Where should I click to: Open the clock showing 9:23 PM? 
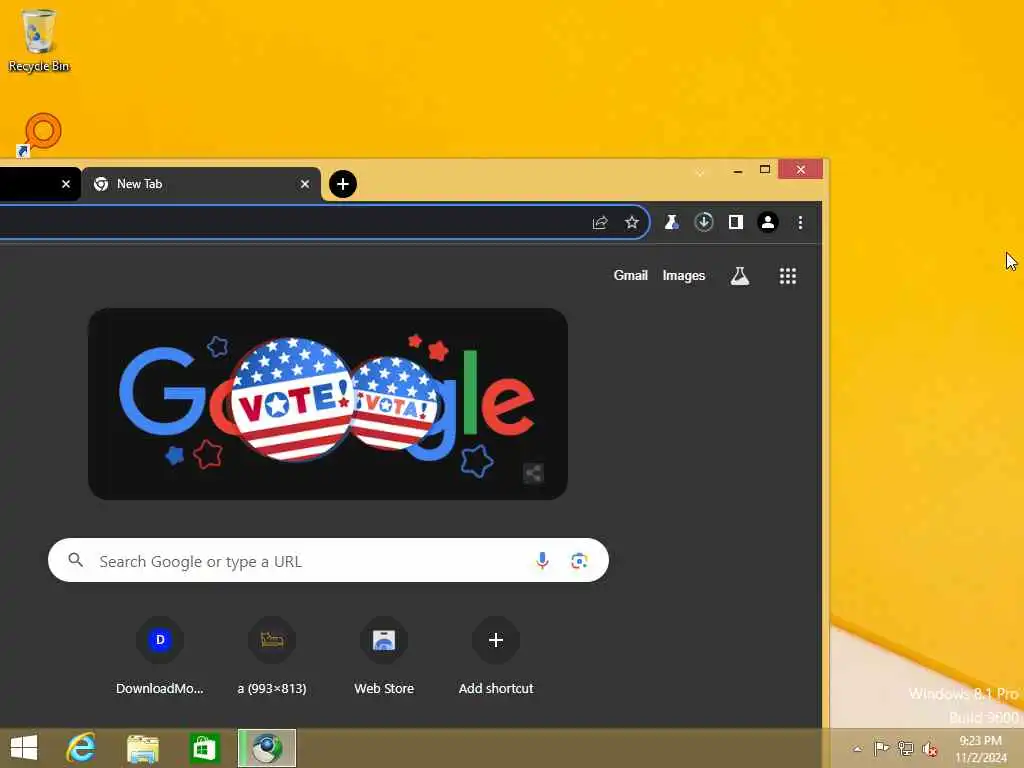[x=980, y=749]
